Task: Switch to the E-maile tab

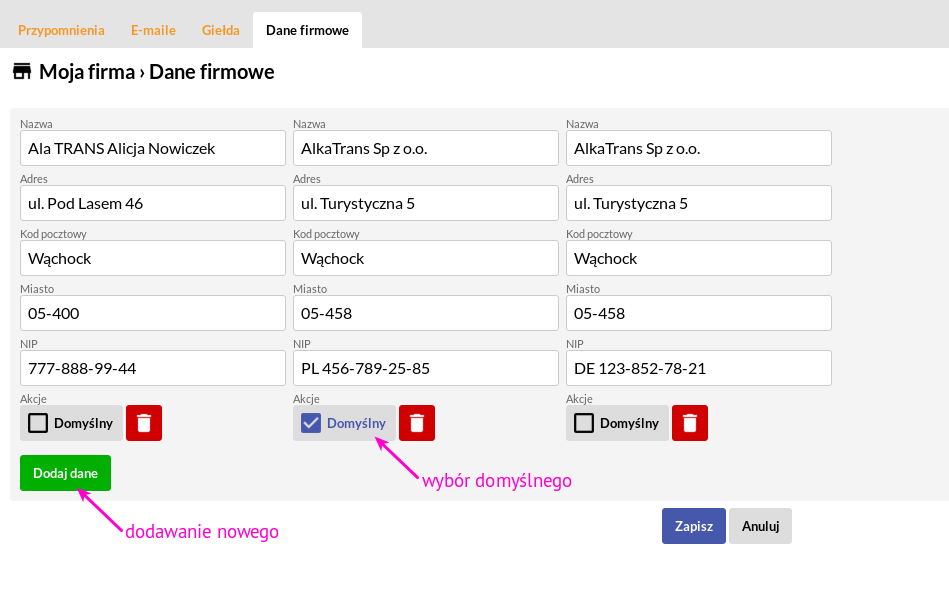Action: [153, 30]
